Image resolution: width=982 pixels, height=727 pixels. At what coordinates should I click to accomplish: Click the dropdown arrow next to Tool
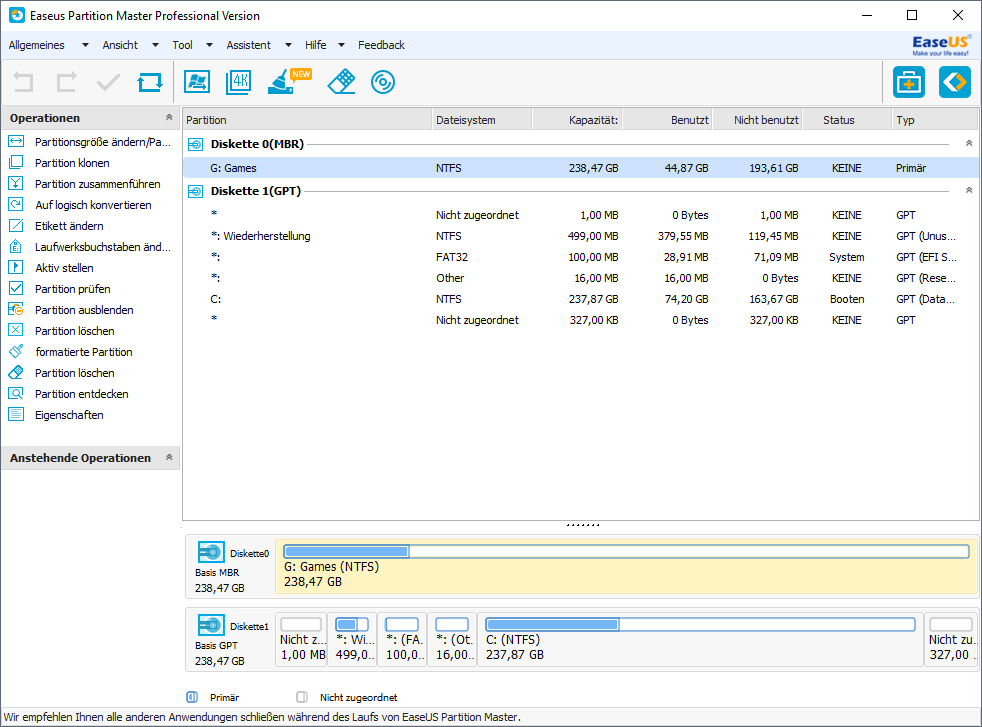pyautogui.click(x=209, y=45)
